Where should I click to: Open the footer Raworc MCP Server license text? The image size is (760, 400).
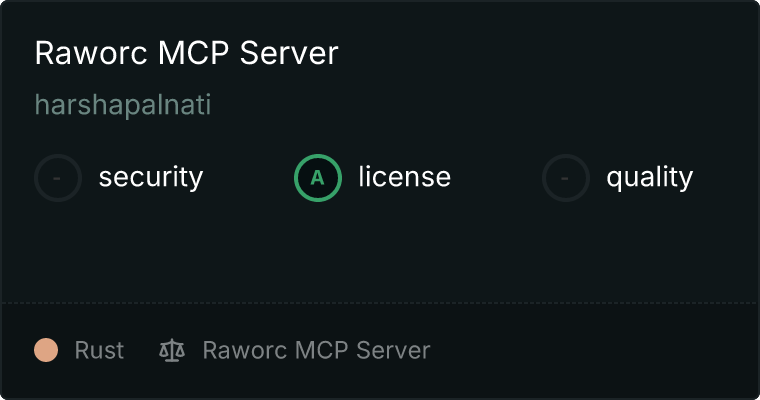coord(317,350)
